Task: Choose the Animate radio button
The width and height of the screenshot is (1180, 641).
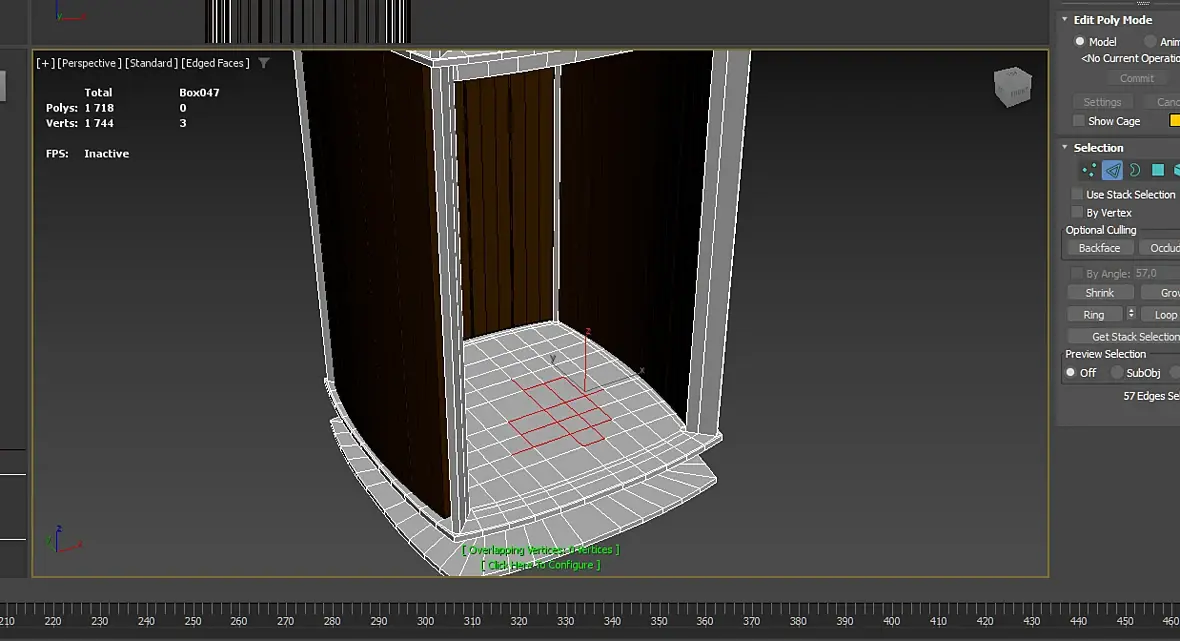Action: (1150, 41)
